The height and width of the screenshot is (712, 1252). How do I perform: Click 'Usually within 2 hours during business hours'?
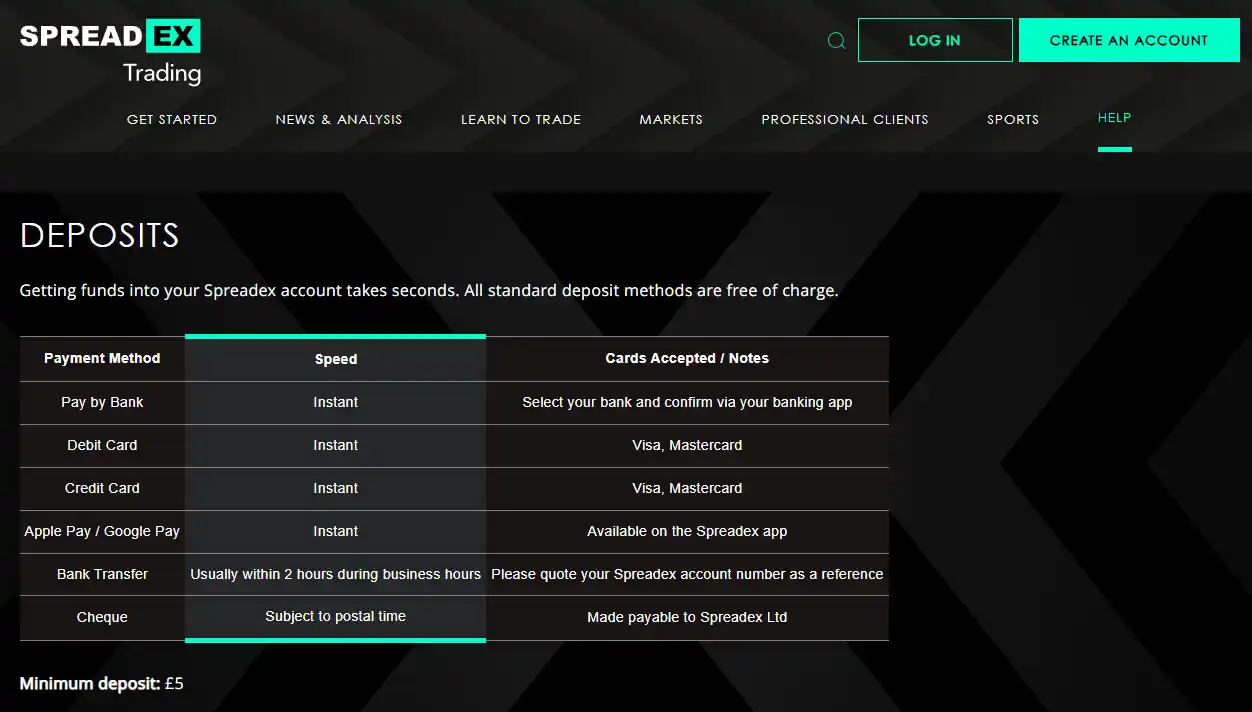[336, 574]
